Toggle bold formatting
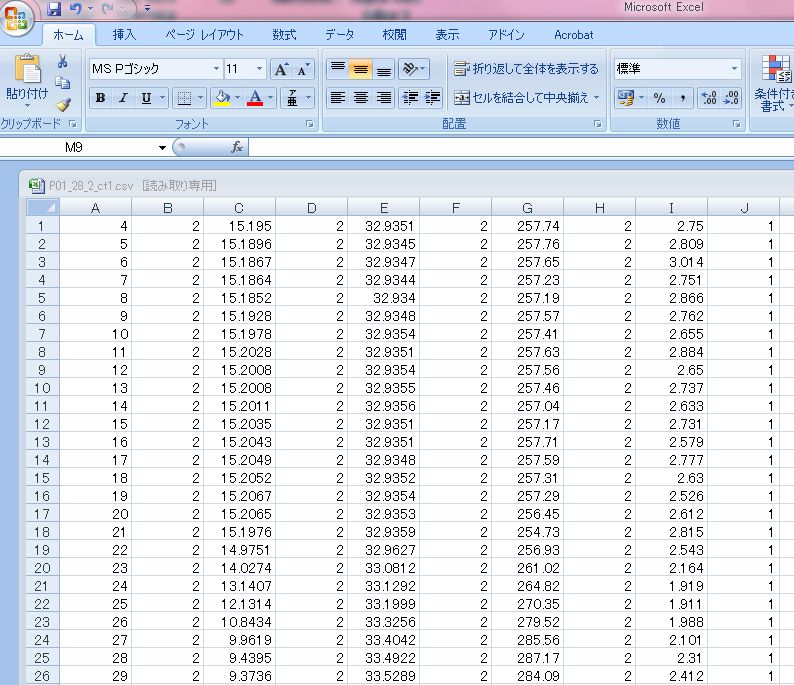Image resolution: width=794 pixels, height=685 pixels. click(100, 98)
